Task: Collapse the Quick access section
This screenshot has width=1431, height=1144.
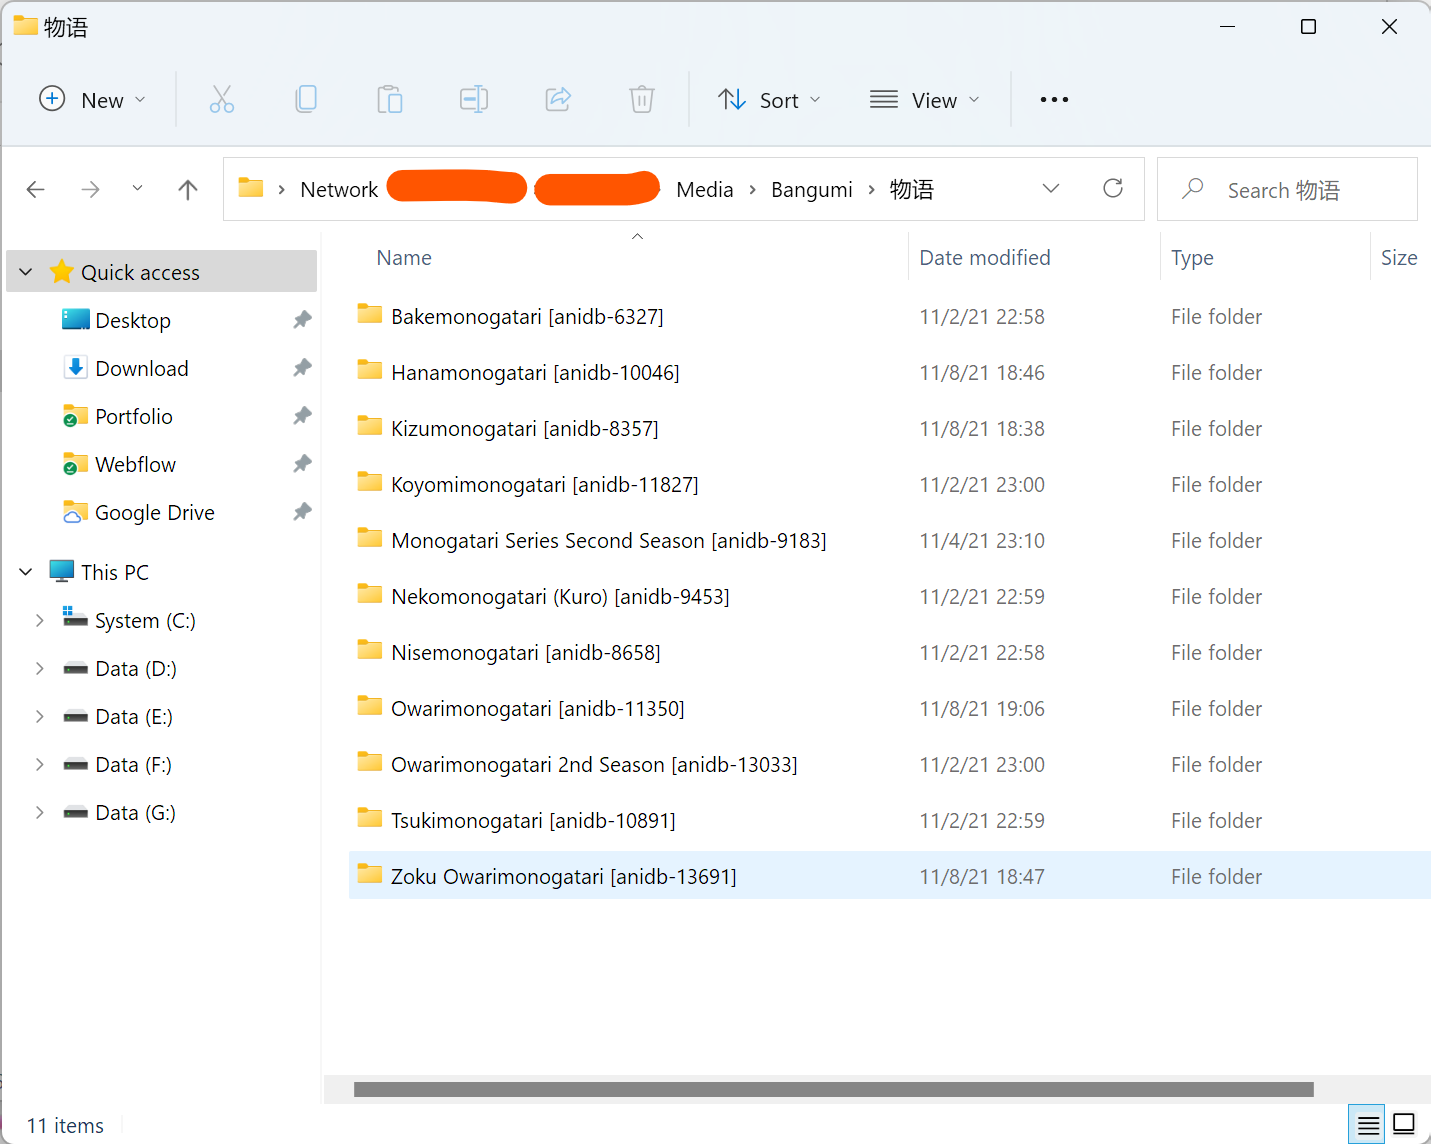Action: pos(26,272)
